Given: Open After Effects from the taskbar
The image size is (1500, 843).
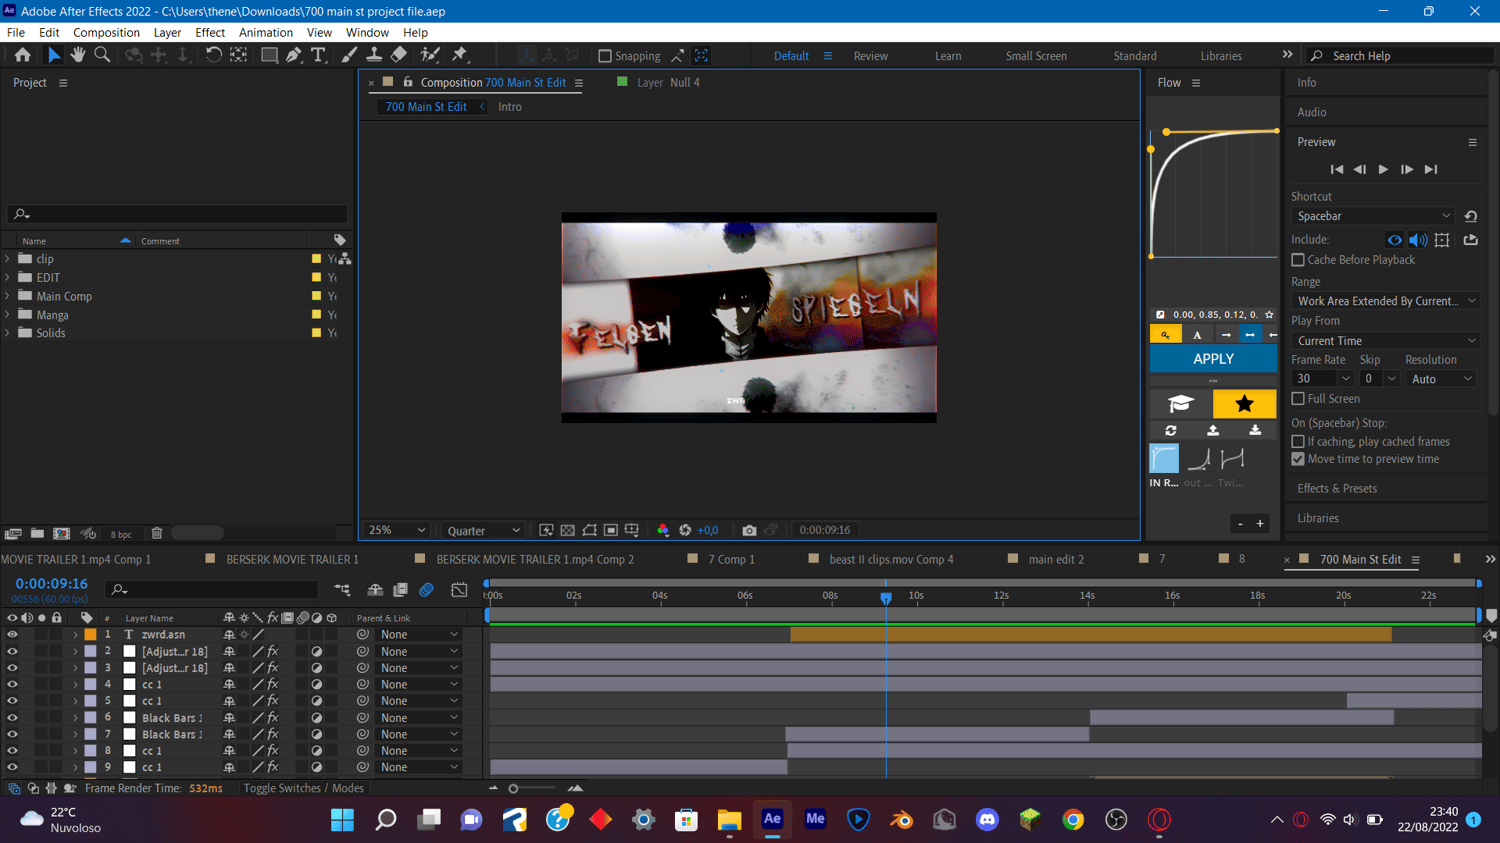Looking at the screenshot, I should point(772,819).
